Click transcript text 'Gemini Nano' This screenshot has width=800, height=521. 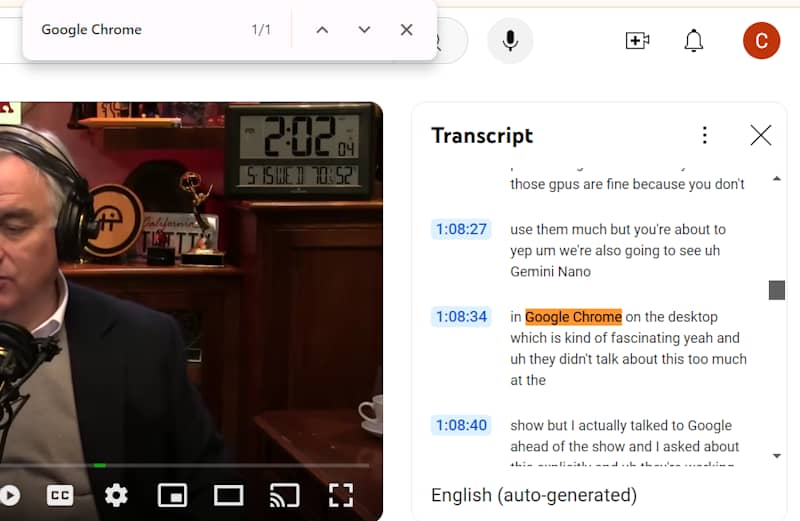point(551,271)
